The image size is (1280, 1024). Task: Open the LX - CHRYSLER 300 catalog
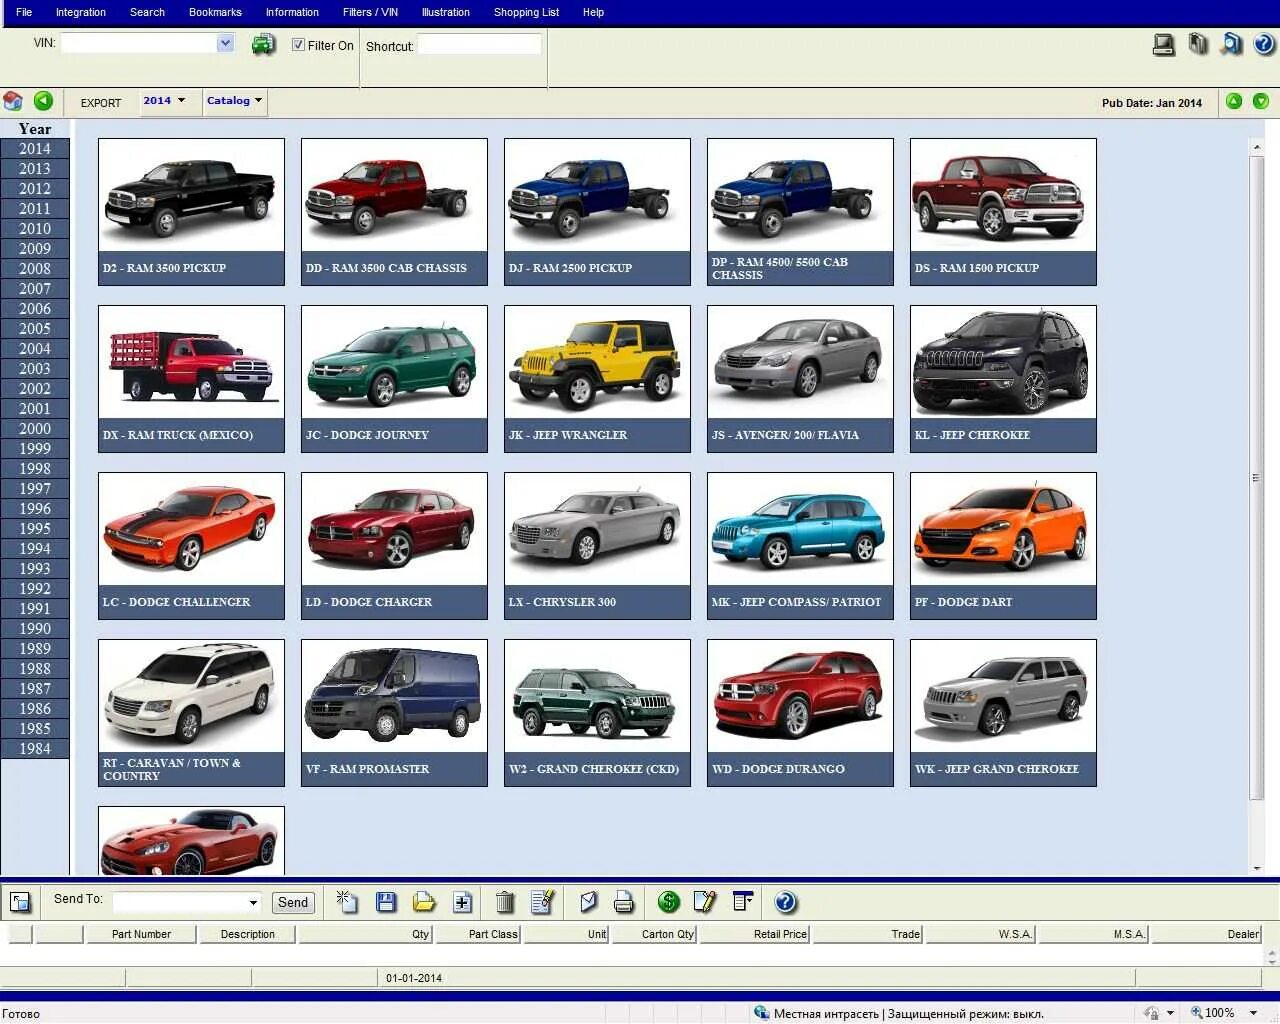click(597, 546)
